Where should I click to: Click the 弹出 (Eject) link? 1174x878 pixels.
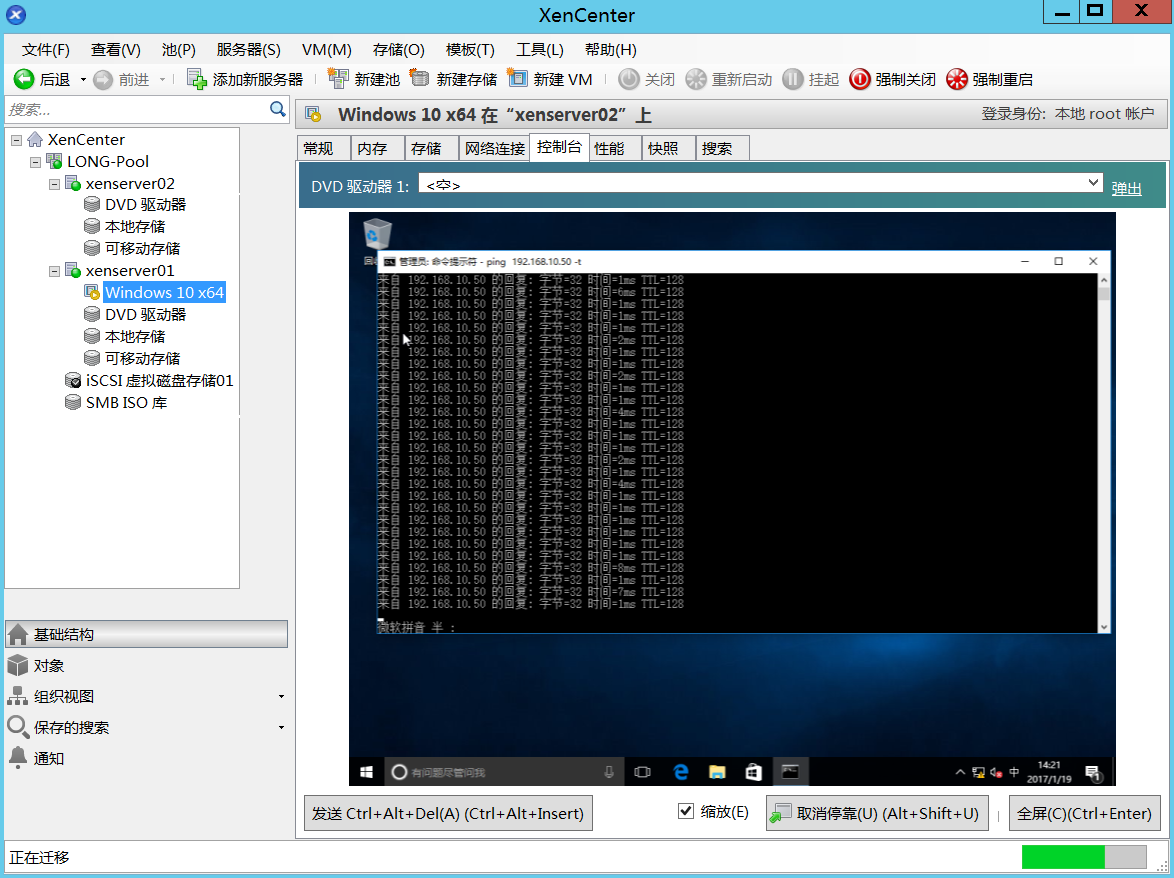point(1126,189)
